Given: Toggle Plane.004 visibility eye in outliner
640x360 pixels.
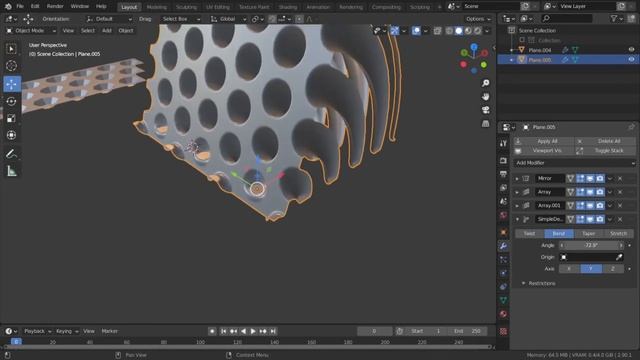Looking at the screenshot, I should 631,50.
